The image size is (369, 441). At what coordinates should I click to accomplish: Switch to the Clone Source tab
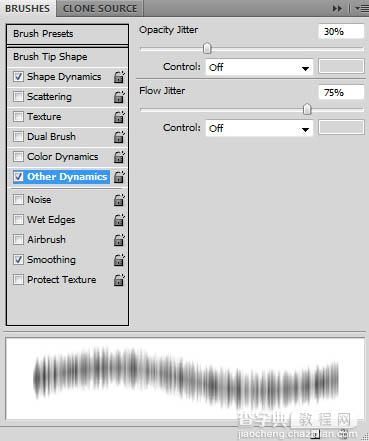click(100, 9)
